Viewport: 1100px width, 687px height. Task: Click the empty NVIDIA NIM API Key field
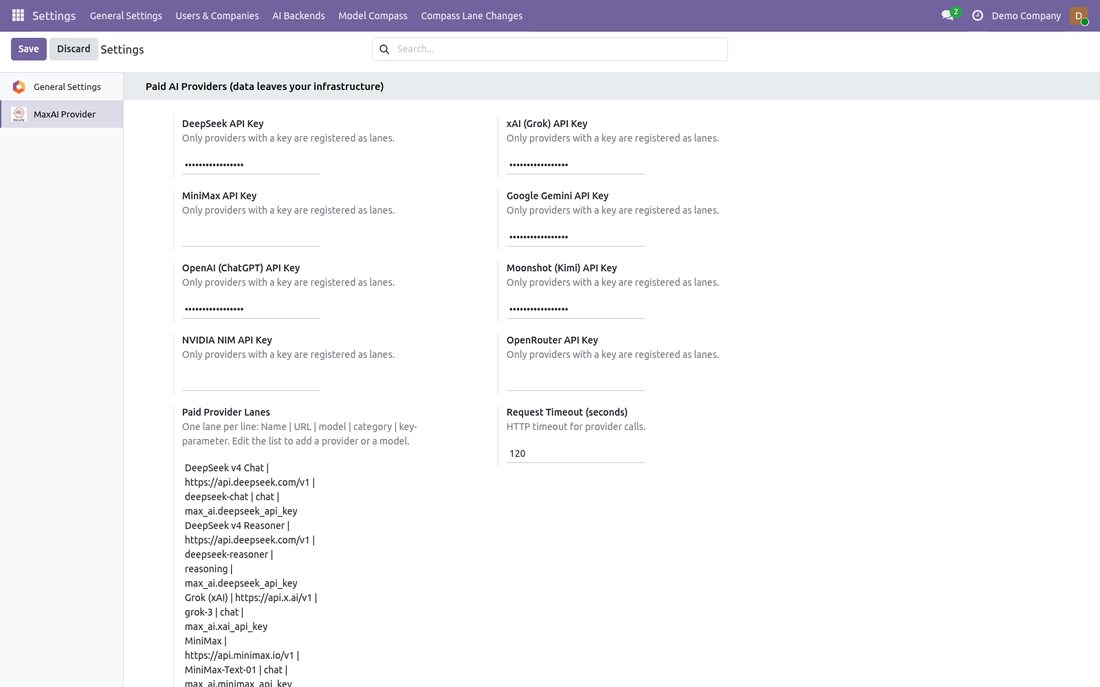(x=250, y=382)
